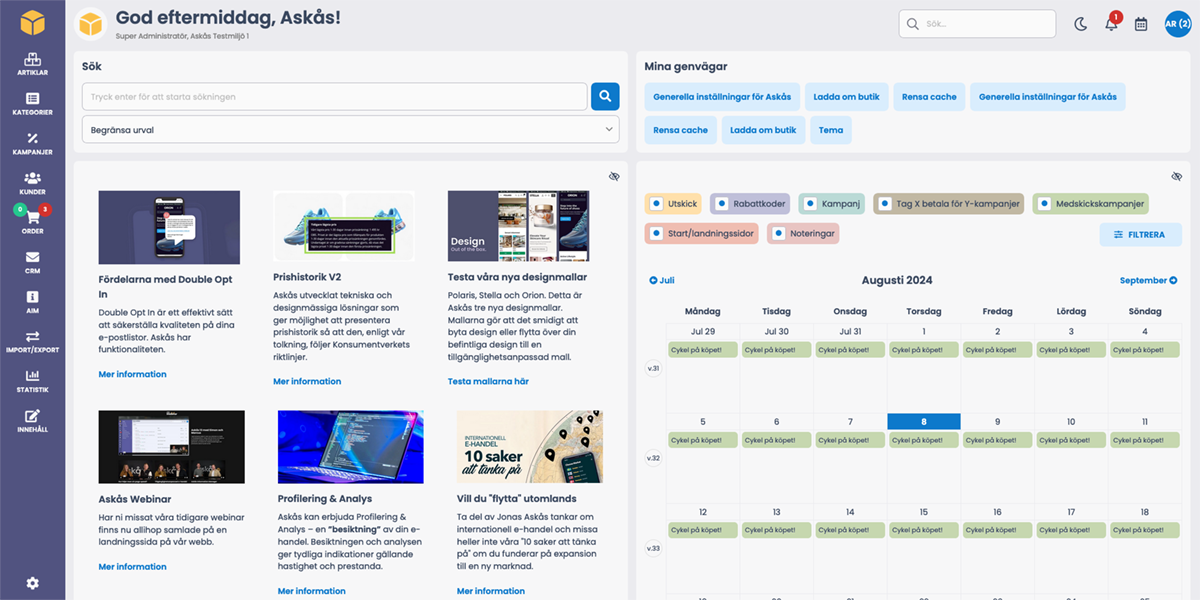Hide the calendar panel

1177,176
